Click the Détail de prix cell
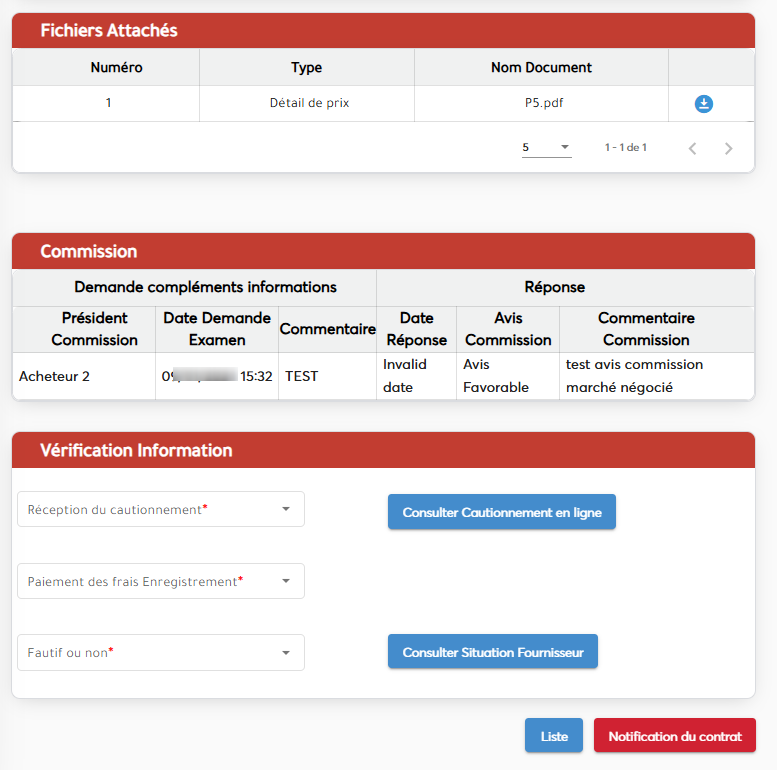The width and height of the screenshot is (777, 770). (309, 103)
